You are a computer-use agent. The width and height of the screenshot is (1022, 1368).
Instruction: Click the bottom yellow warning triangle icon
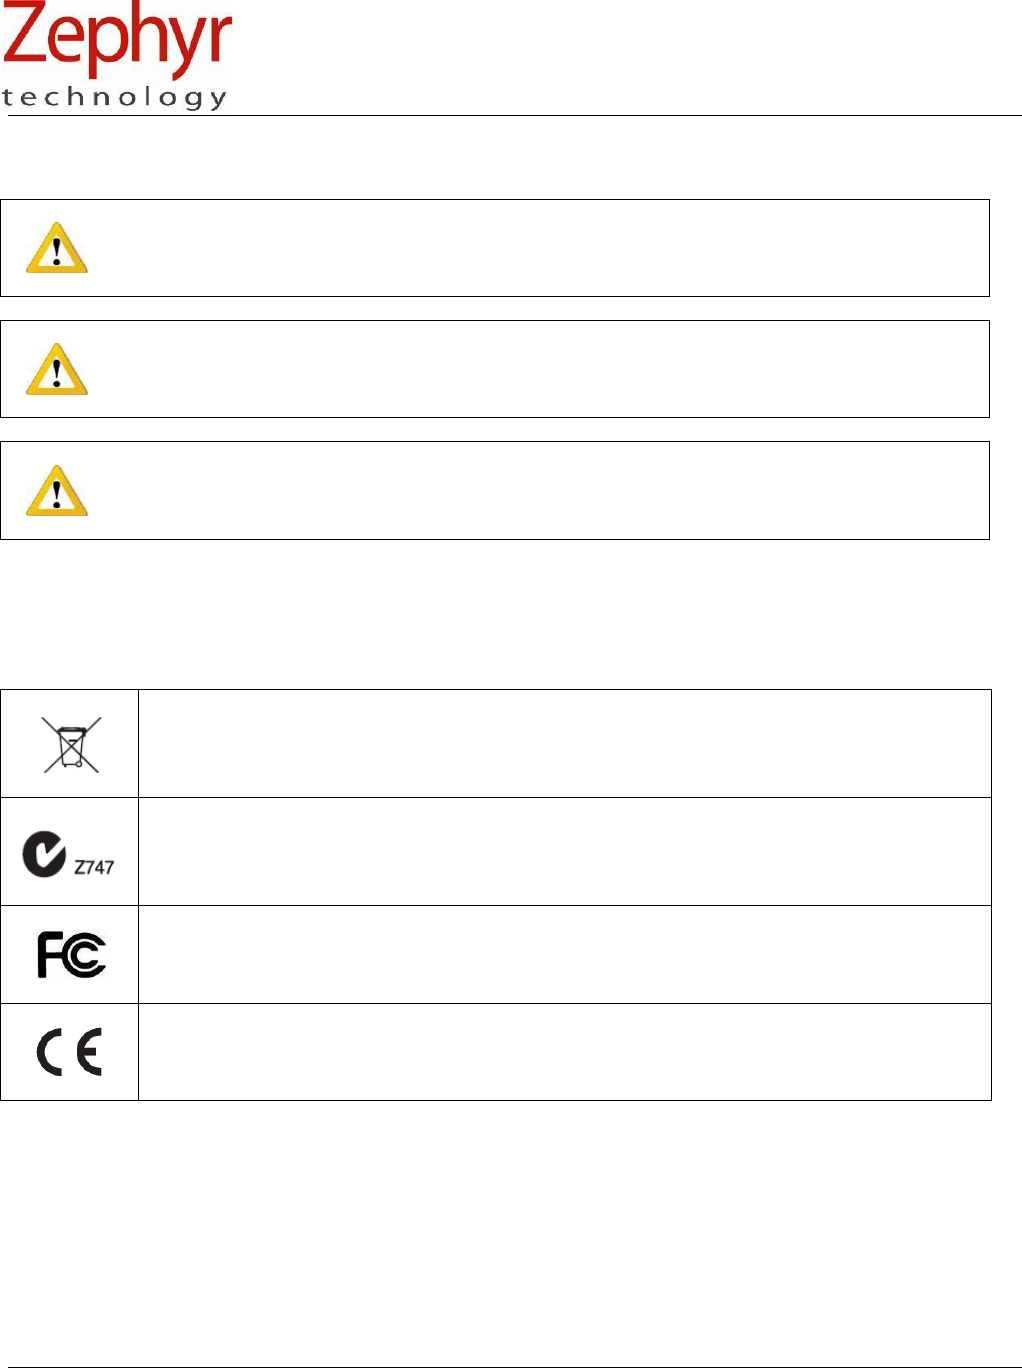(x=57, y=490)
